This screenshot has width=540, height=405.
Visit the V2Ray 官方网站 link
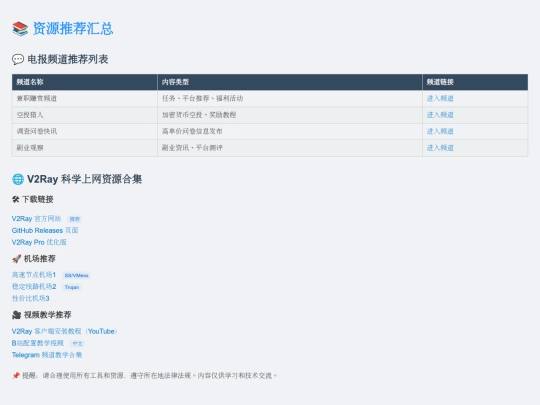coord(36,219)
